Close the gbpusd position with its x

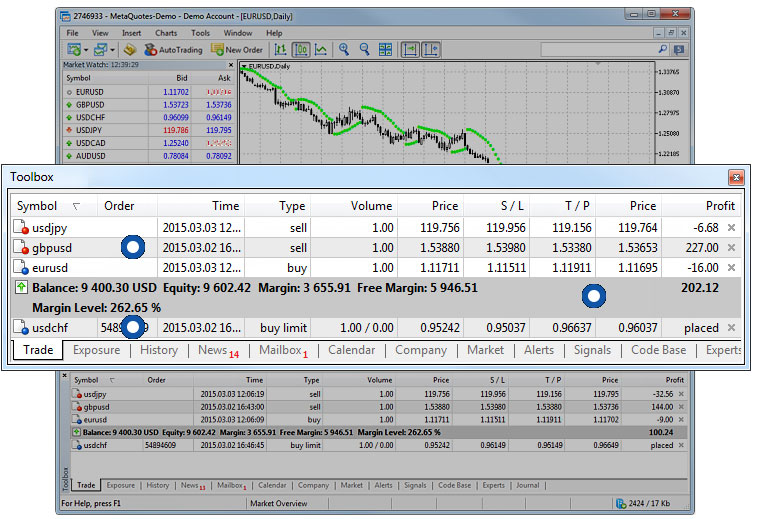[x=731, y=248]
